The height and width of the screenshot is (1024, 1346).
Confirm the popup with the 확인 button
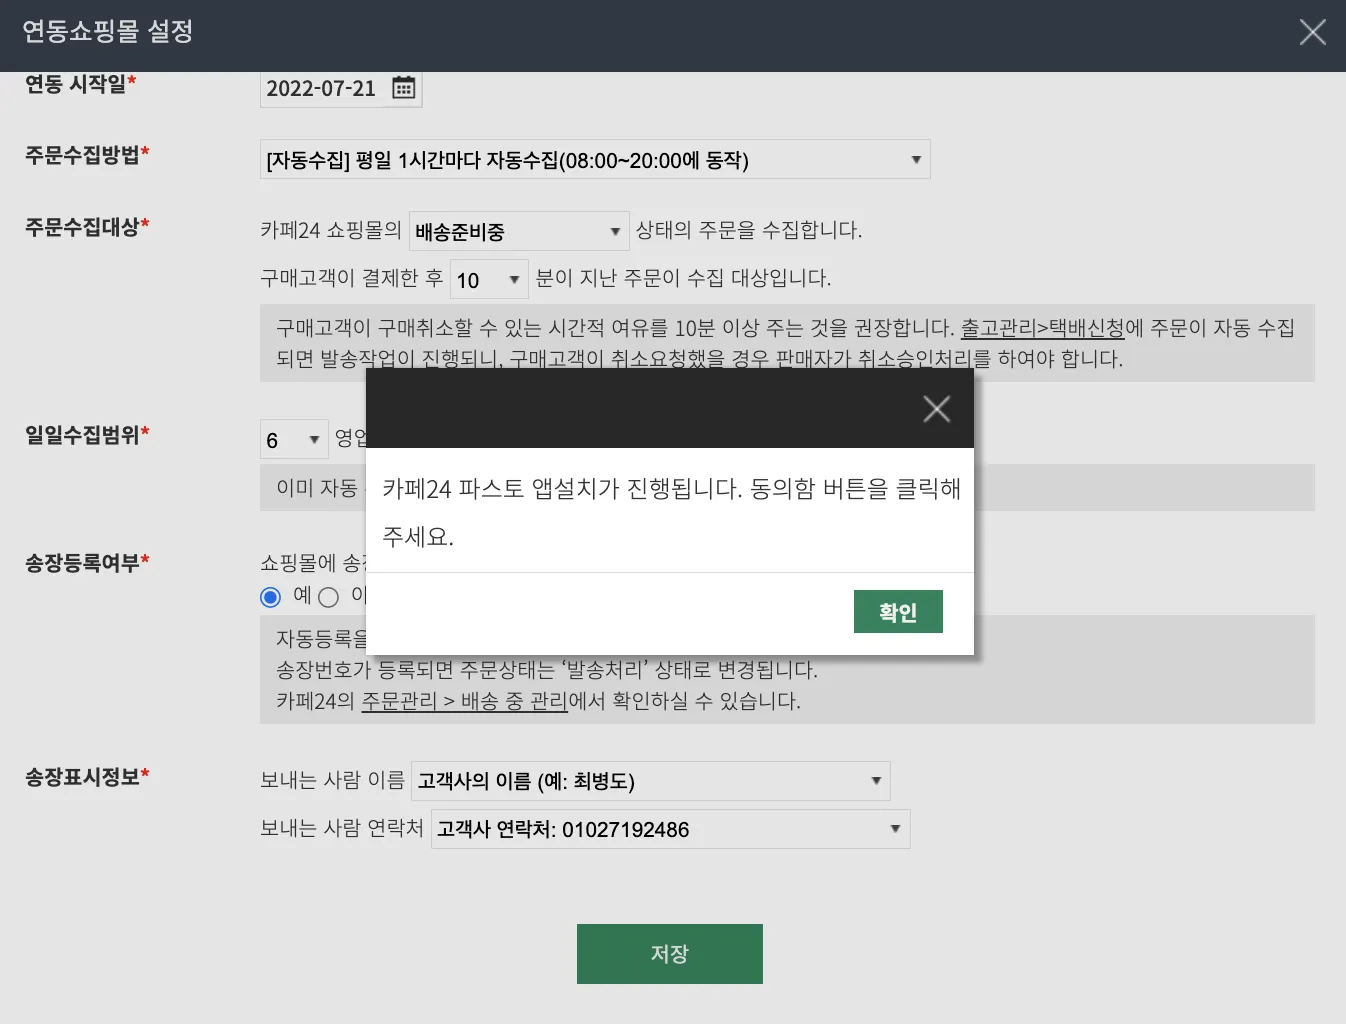pos(898,612)
